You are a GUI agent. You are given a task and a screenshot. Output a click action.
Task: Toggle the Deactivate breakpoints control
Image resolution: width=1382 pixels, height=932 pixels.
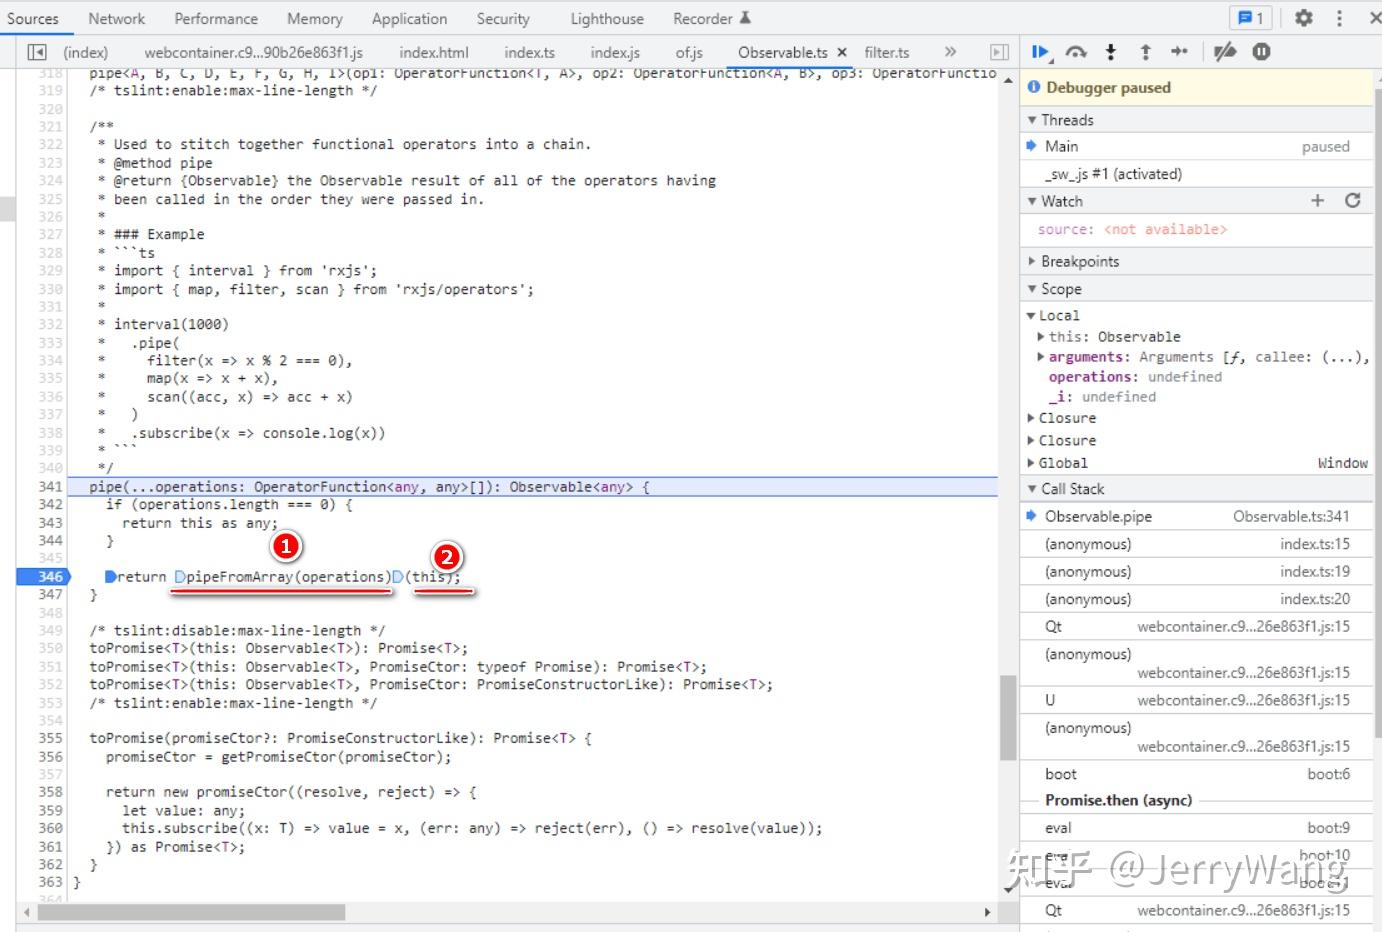(x=1225, y=52)
